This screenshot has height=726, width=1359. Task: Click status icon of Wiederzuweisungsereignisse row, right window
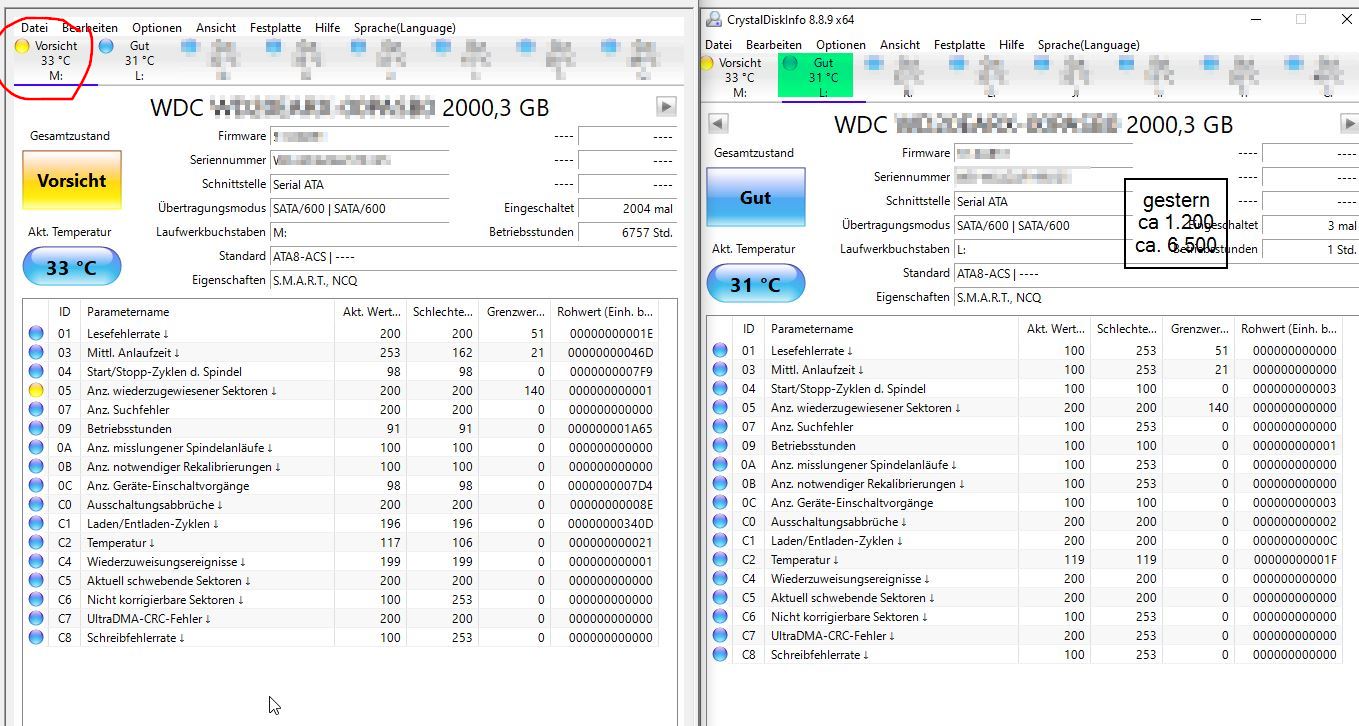click(720, 578)
